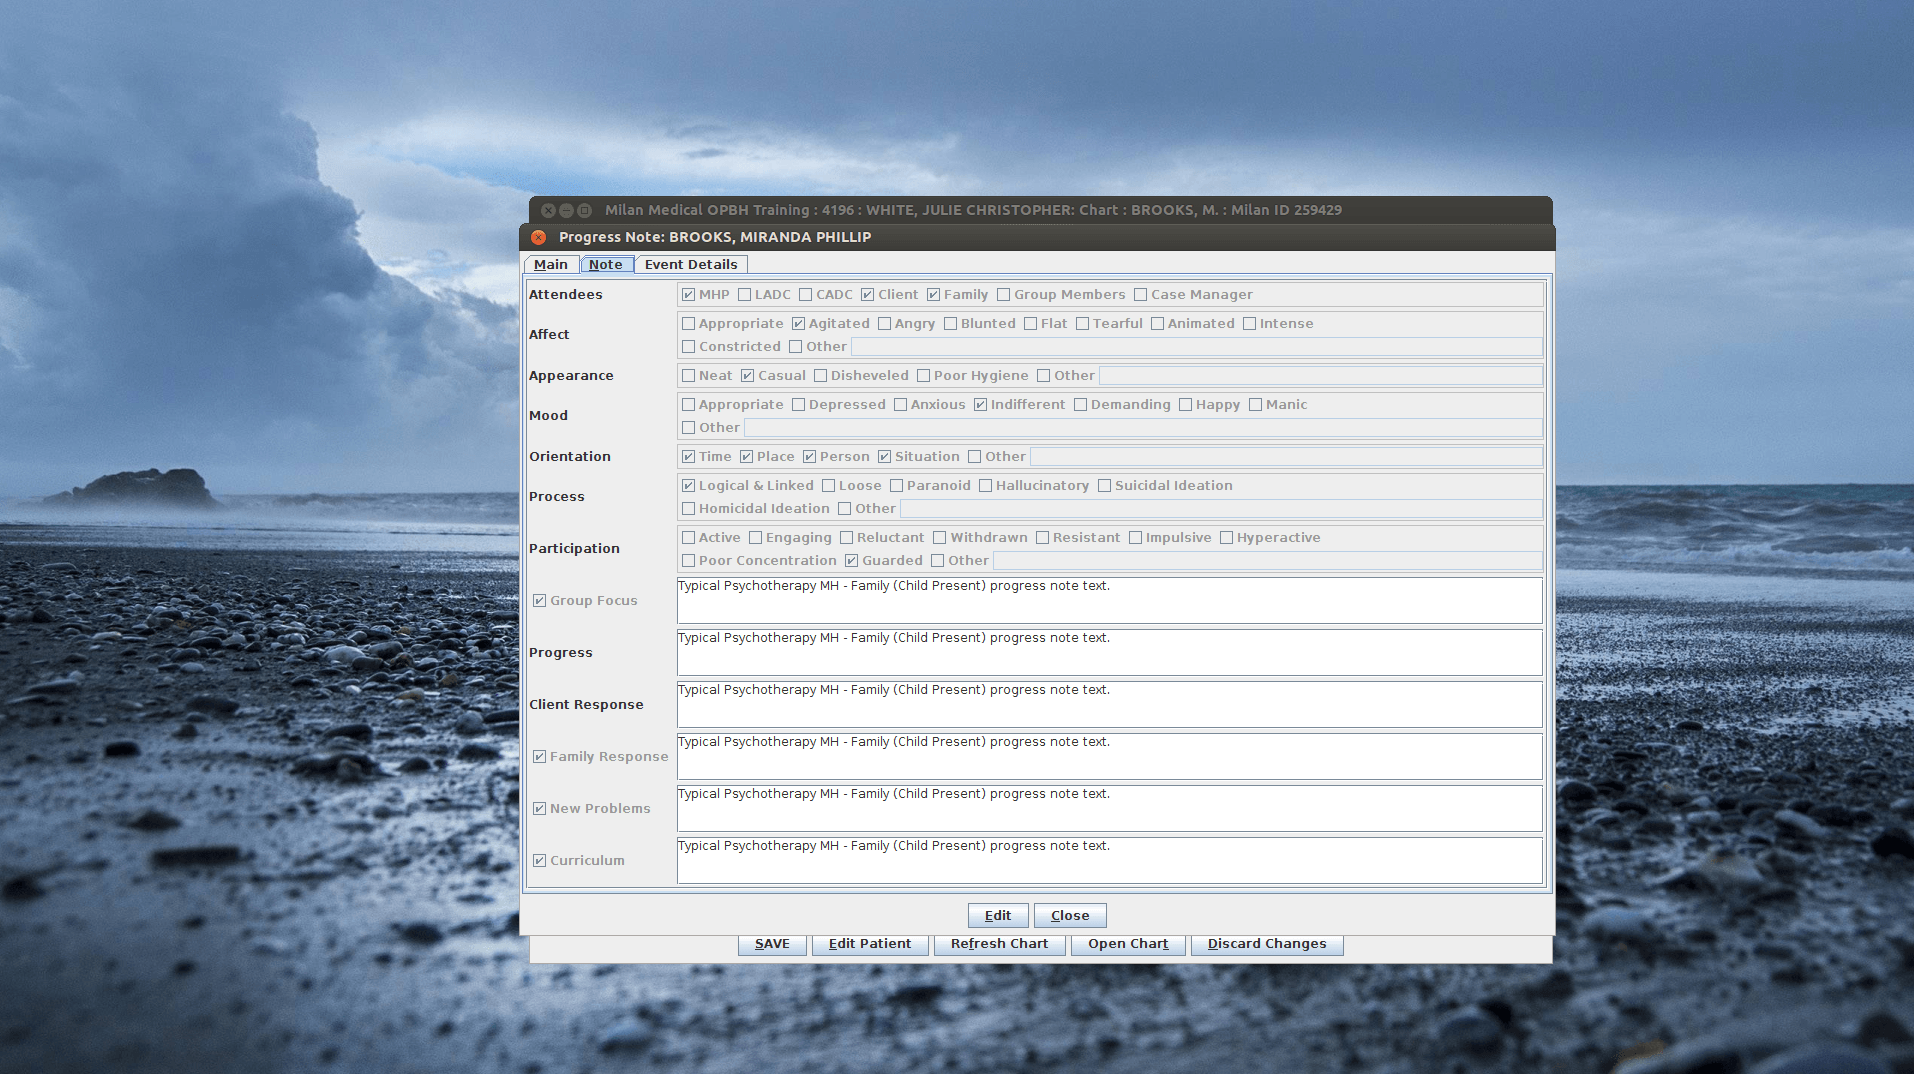Check the Paranoid process checkbox
The height and width of the screenshot is (1074, 1914).
pos(896,485)
